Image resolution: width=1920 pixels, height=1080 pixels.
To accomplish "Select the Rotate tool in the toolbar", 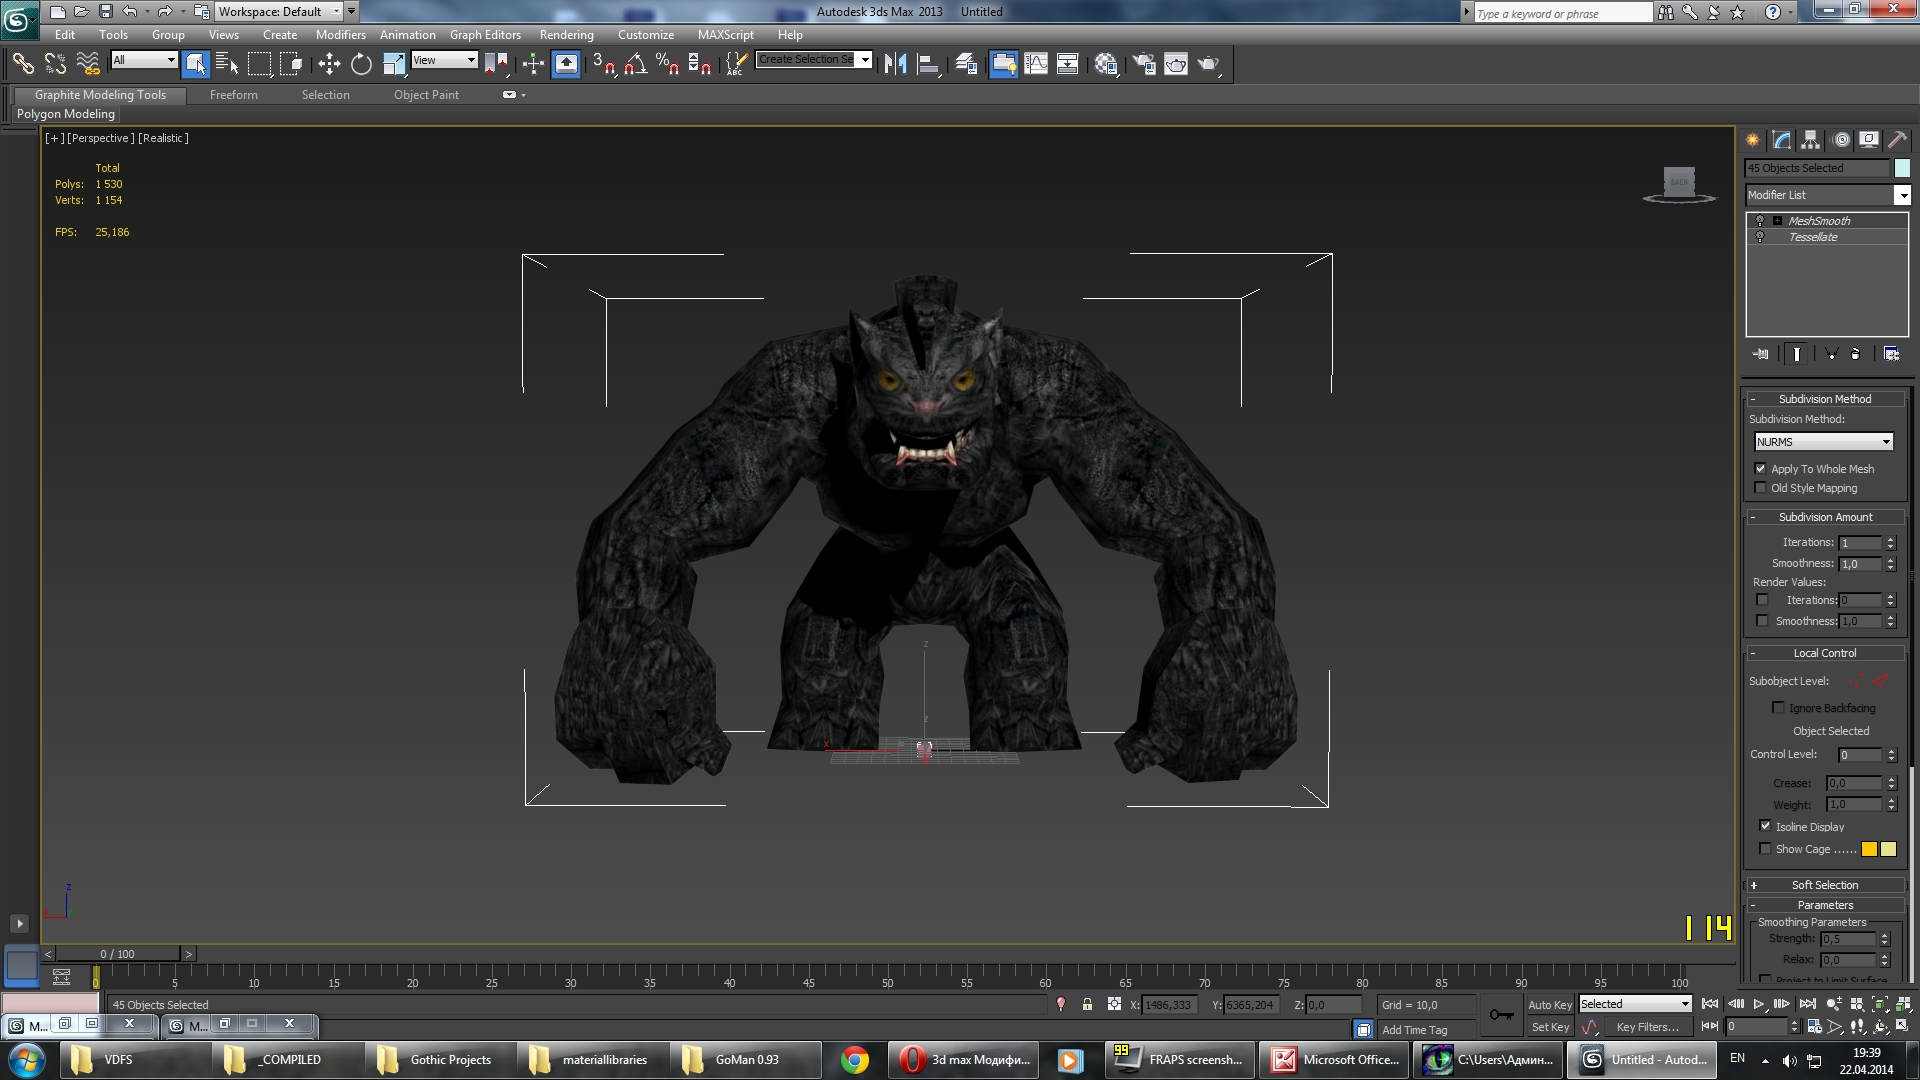I will pos(361,64).
